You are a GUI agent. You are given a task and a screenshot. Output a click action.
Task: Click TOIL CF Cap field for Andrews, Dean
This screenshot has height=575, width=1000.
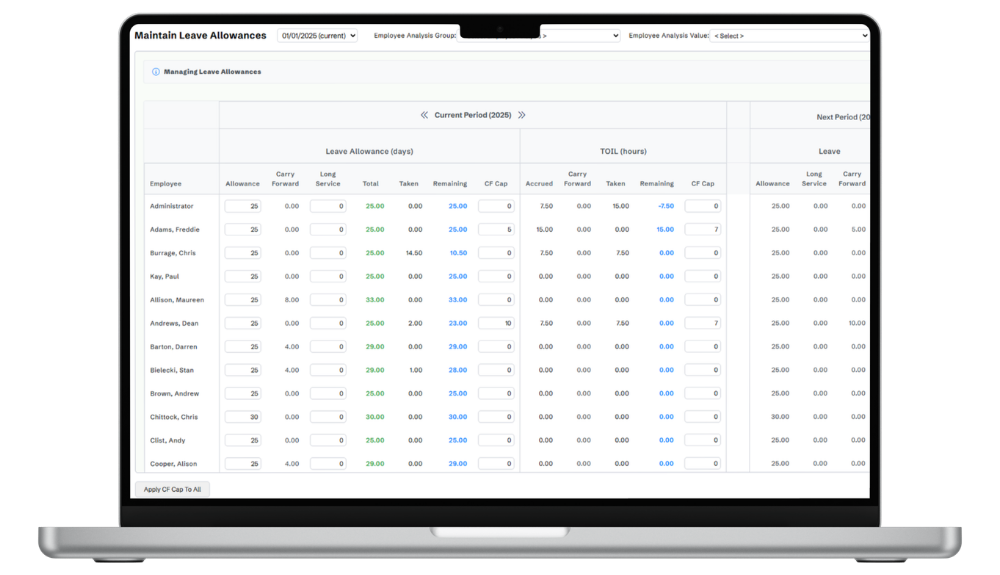click(703, 323)
